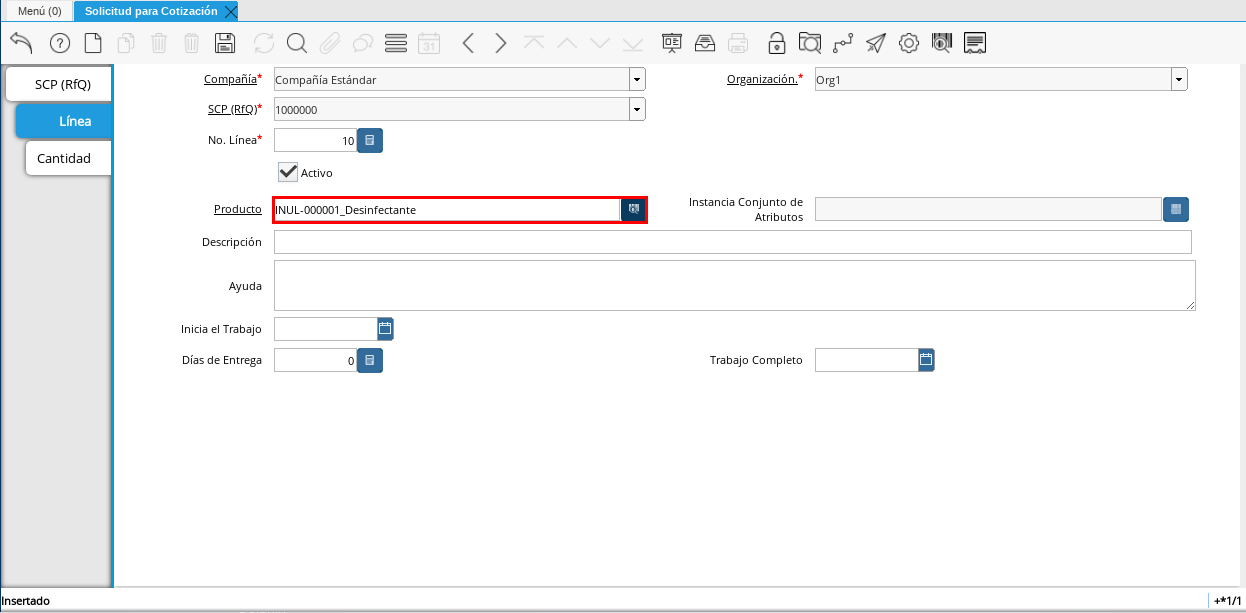This screenshot has width=1246, height=613.
Task: Click the Instancia Conjunto de Atributos field
Action: coord(988,209)
